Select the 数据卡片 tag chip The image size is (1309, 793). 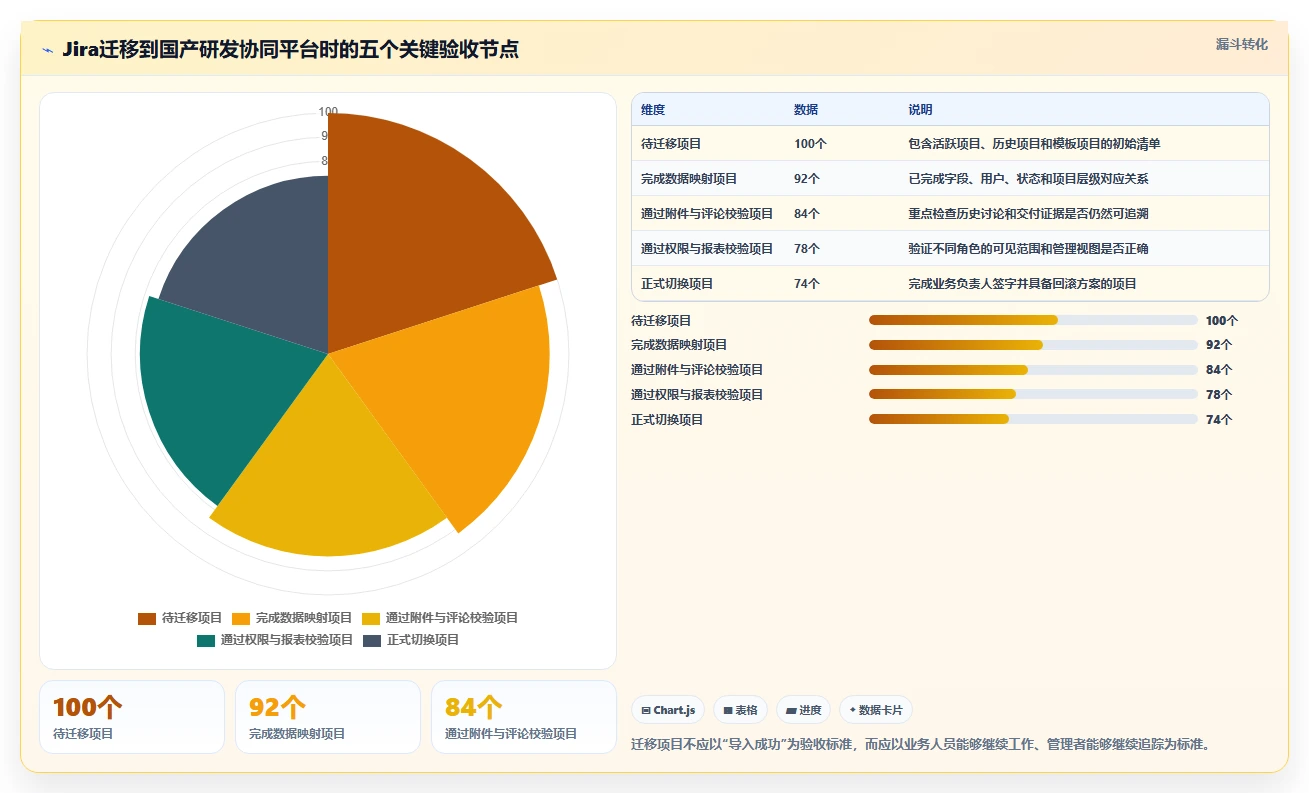pos(876,710)
